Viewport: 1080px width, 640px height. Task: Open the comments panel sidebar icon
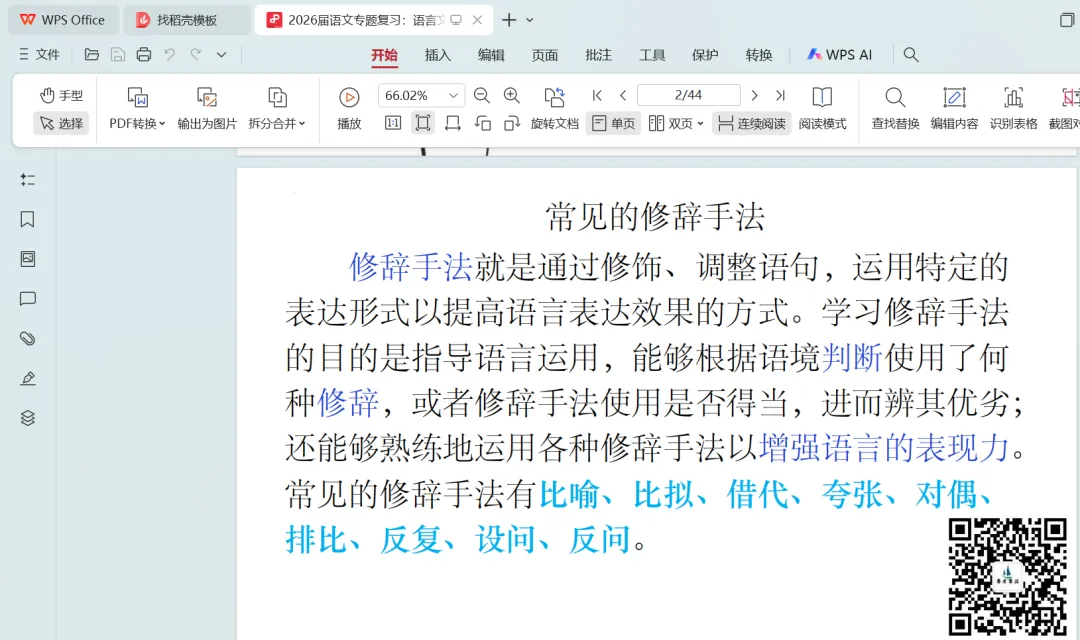[x=28, y=299]
